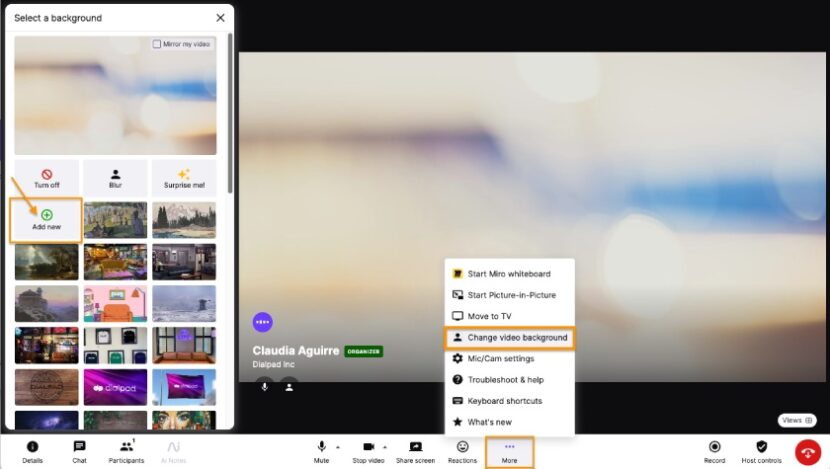Click Add new background button
The width and height of the screenshot is (830, 469).
[46, 219]
